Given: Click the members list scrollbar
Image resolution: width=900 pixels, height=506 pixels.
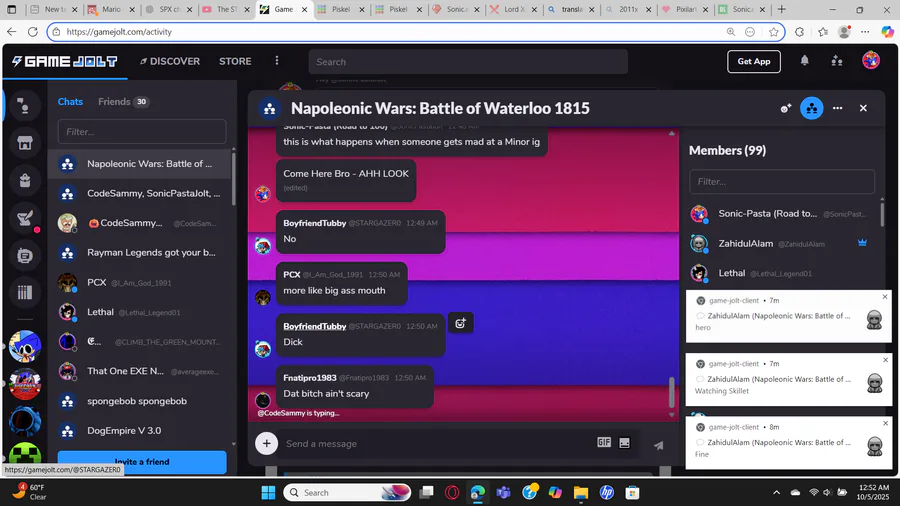Looking at the screenshot, I should pyautogui.click(x=882, y=213).
